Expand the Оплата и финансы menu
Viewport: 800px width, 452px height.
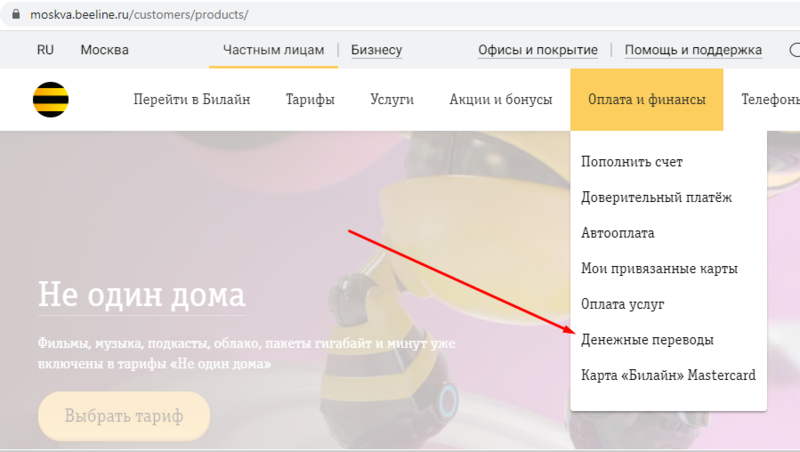click(x=647, y=99)
